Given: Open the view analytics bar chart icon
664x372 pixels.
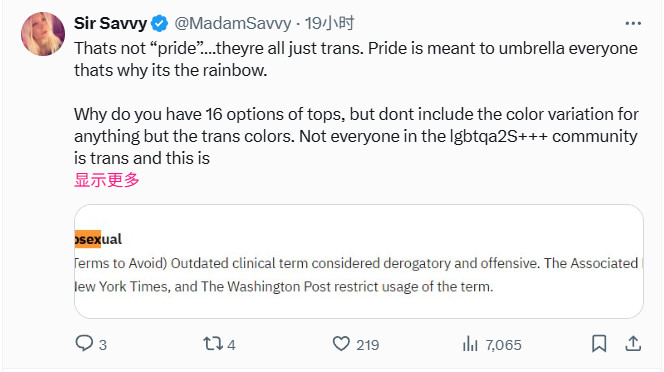Looking at the screenshot, I should pos(470,344).
